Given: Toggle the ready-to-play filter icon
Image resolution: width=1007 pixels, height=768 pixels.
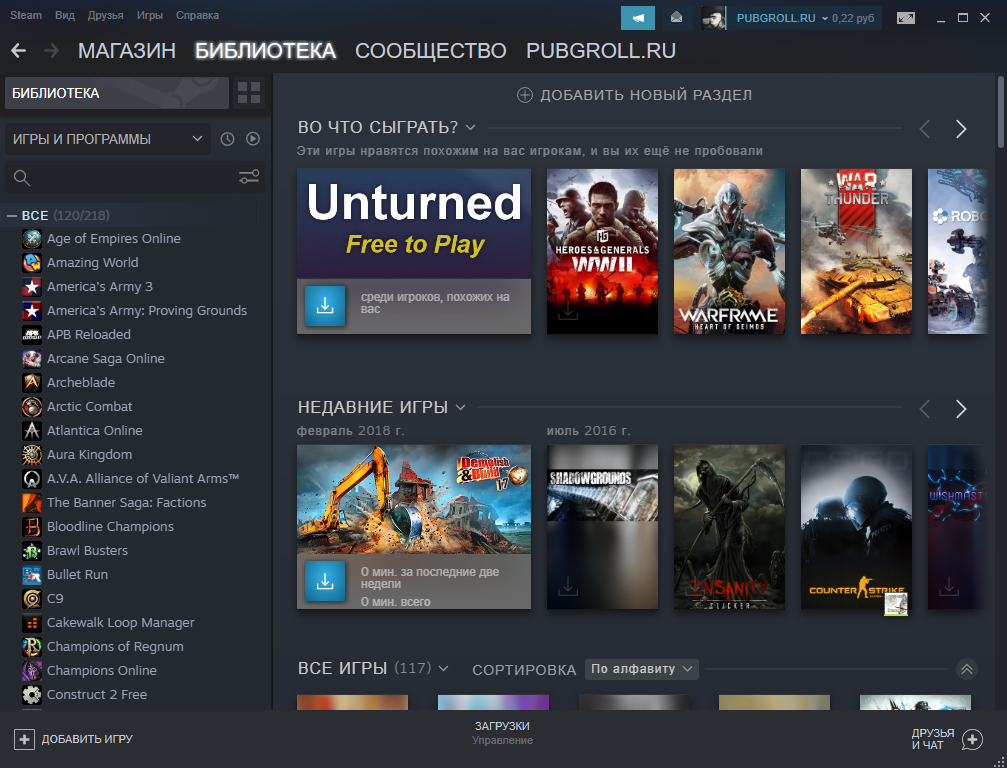Looking at the screenshot, I should coord(253,139).
